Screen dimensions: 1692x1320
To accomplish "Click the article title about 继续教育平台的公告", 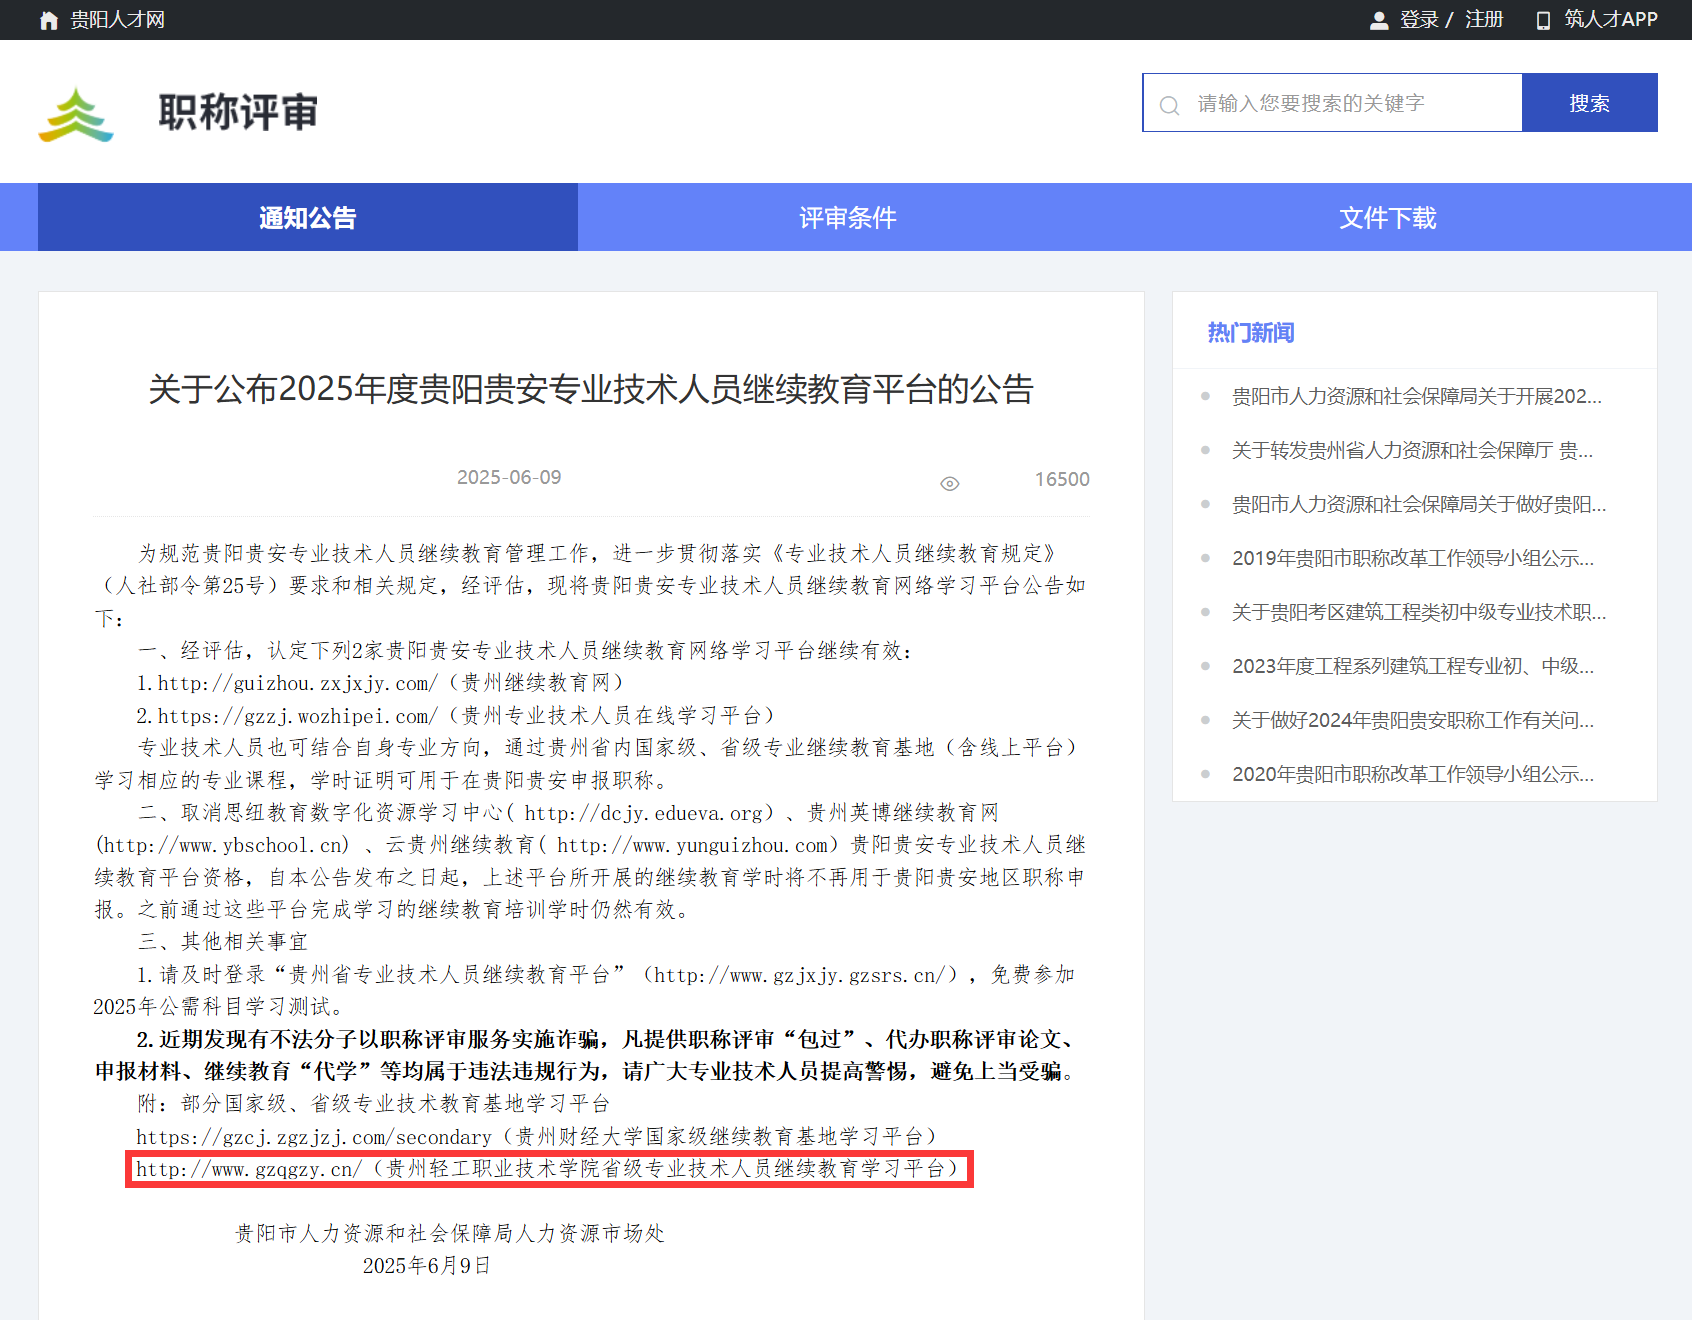I will [x=591, y=389].
